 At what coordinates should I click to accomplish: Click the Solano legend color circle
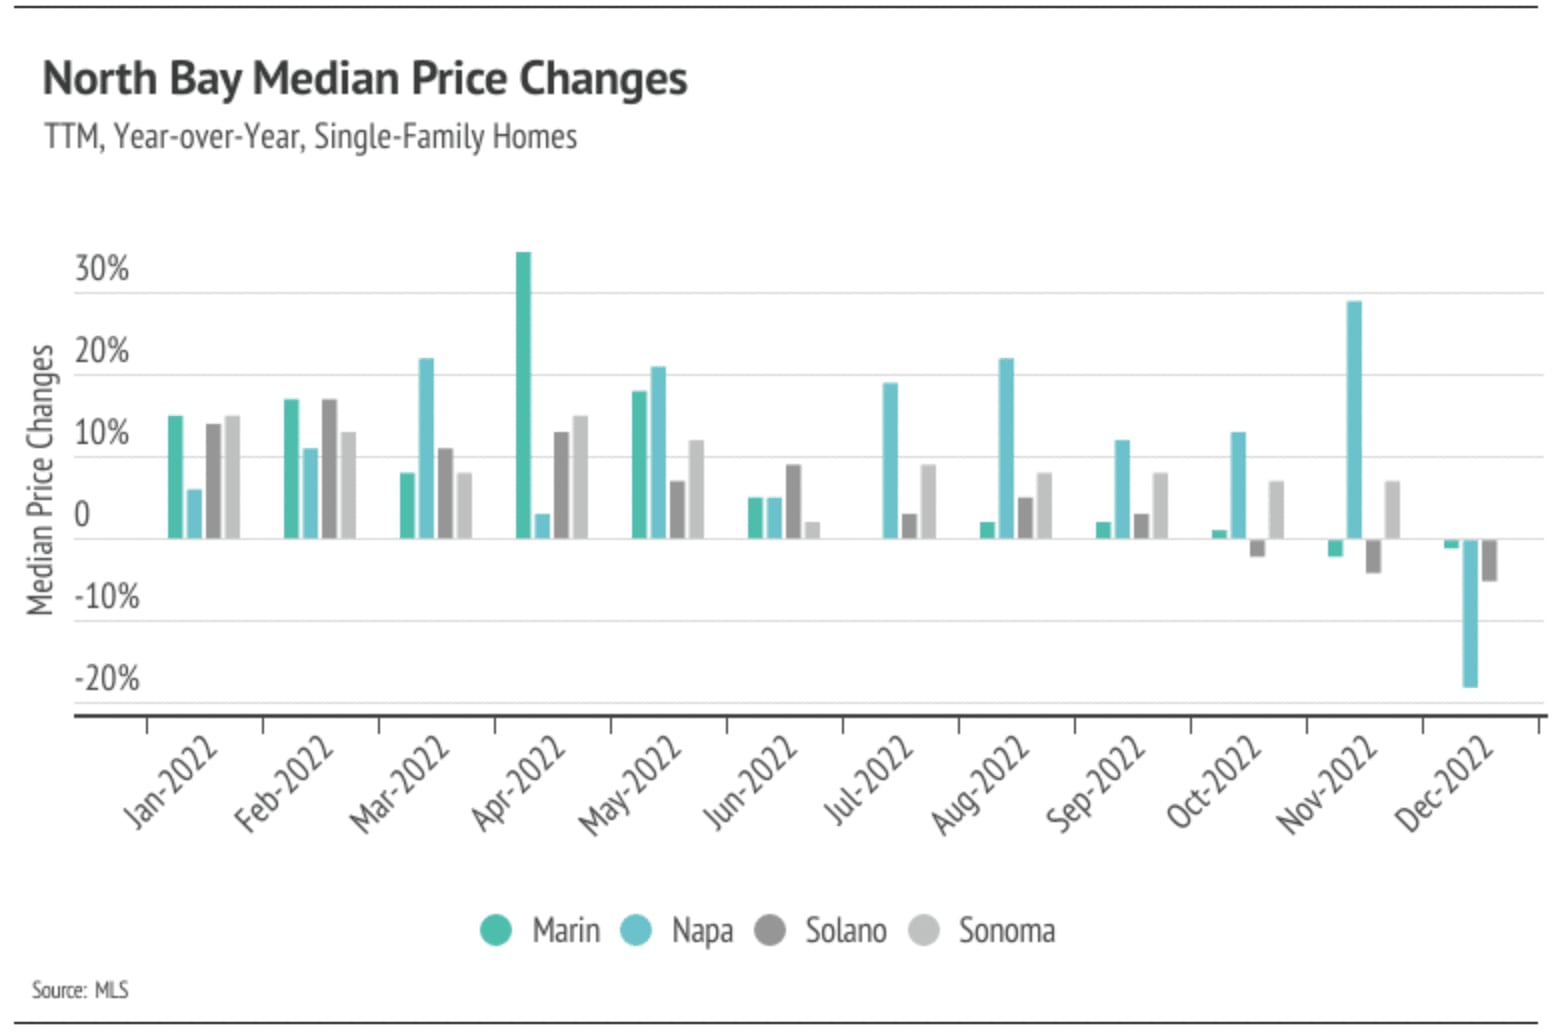[770, 930]
